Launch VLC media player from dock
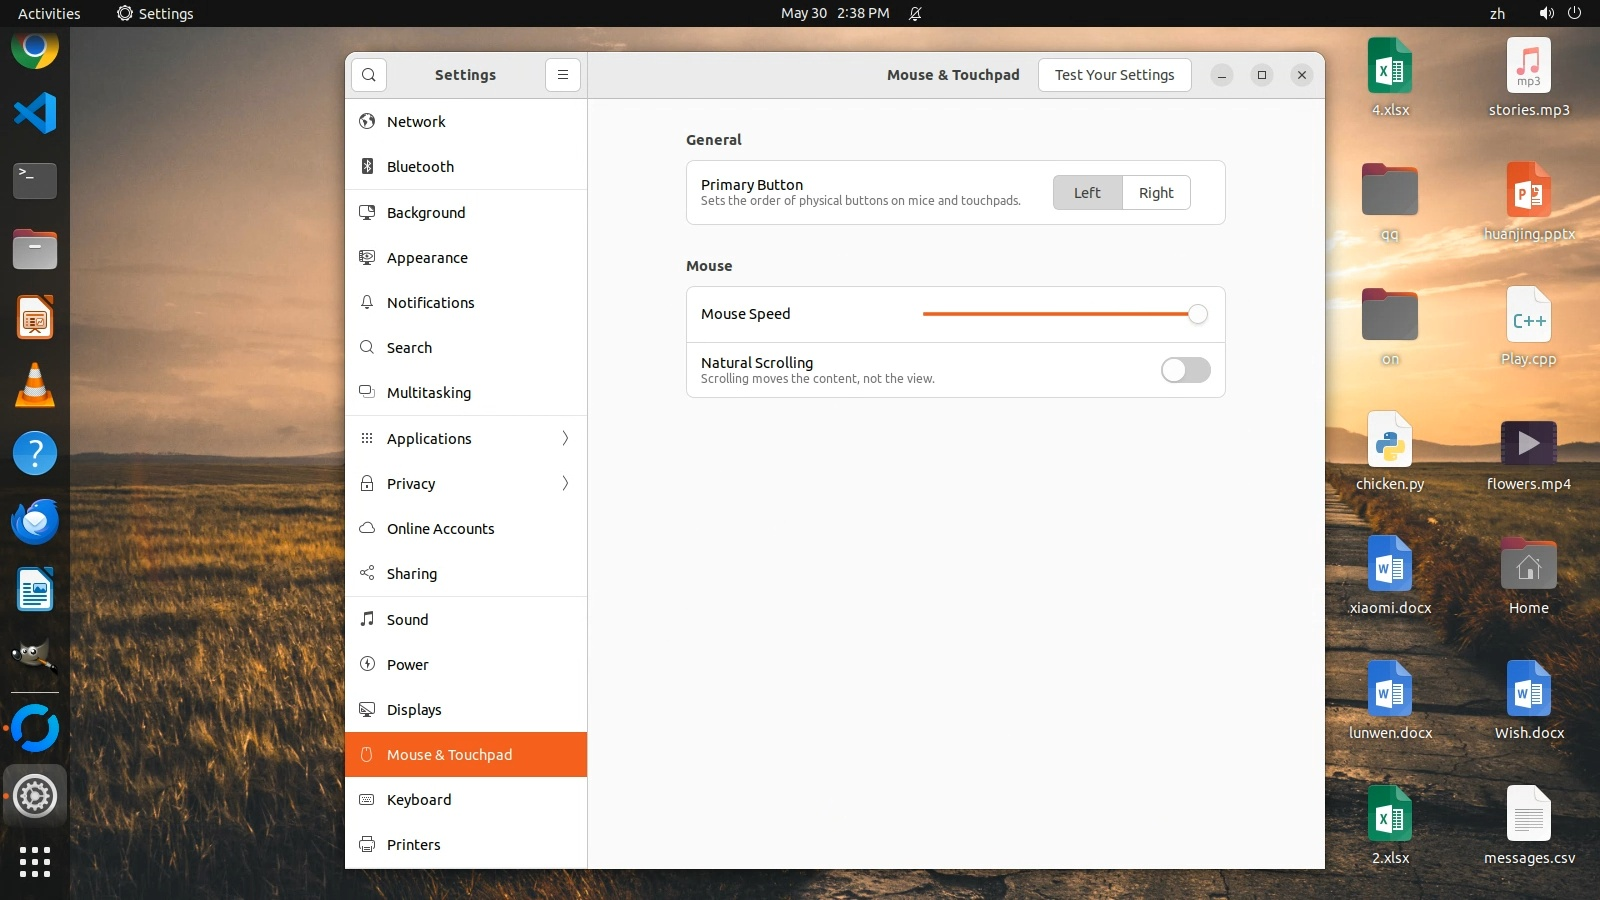This screenshot has width=1600, height=900. point(35,385)
